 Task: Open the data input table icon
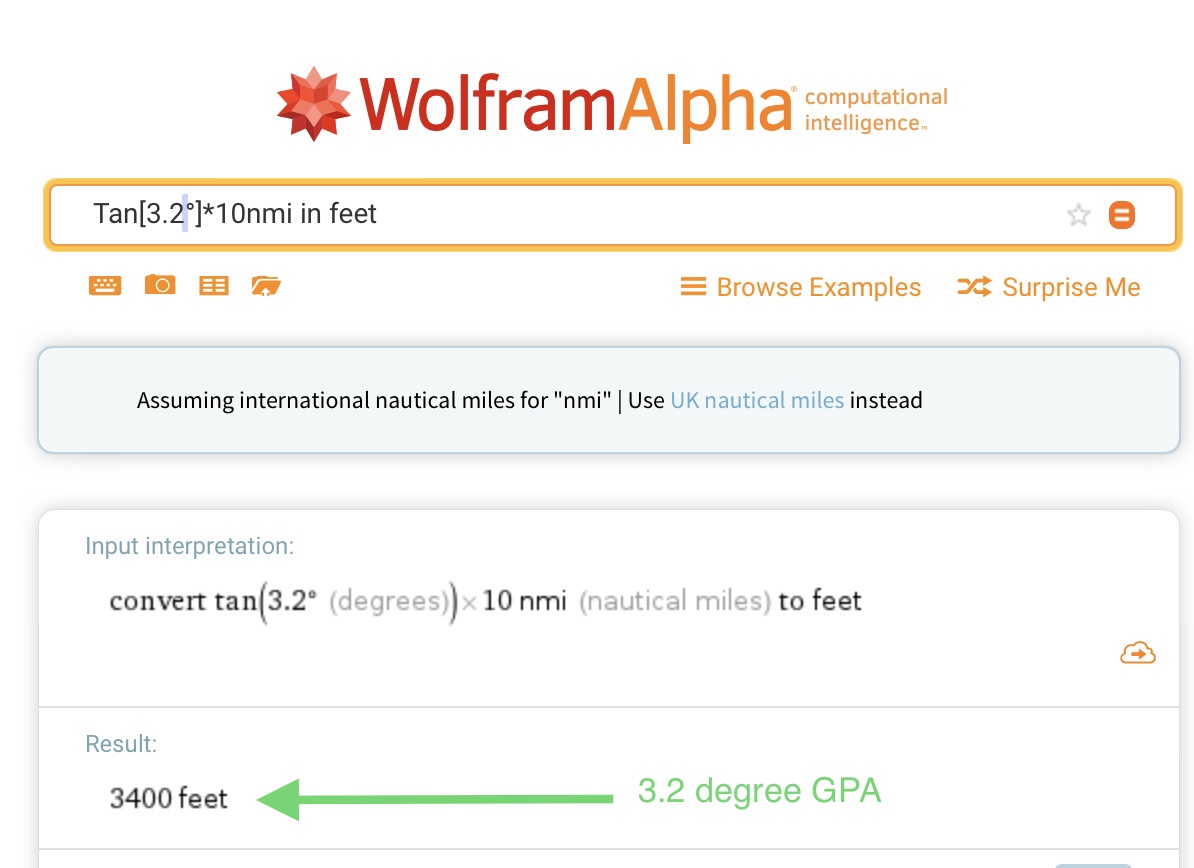214,286
